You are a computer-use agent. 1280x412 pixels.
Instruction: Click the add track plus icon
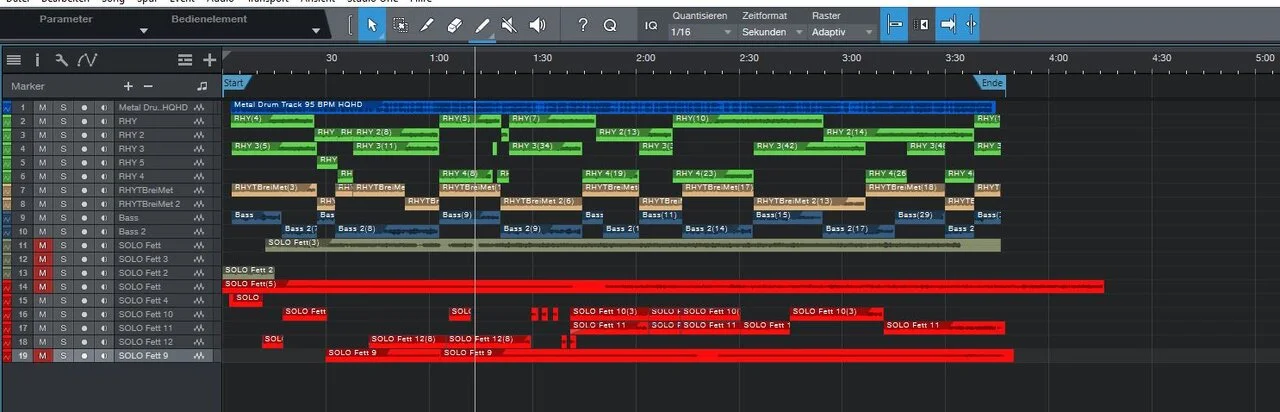tap(209, 60)
